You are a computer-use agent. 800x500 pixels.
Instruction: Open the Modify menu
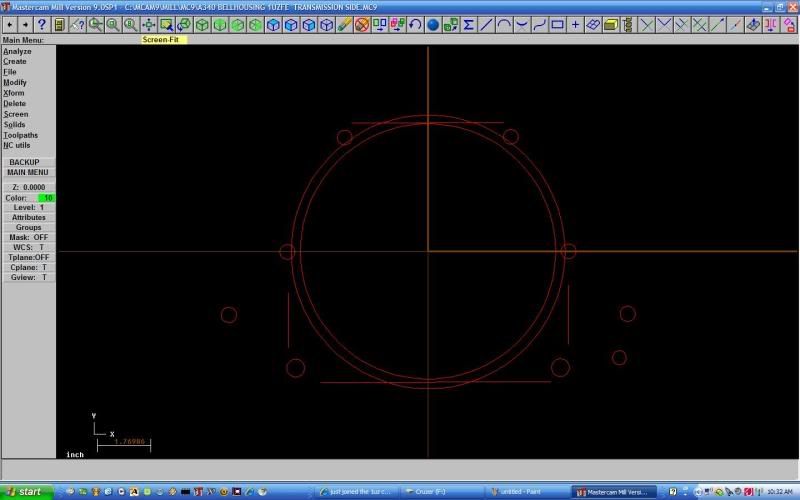[15, 82]
